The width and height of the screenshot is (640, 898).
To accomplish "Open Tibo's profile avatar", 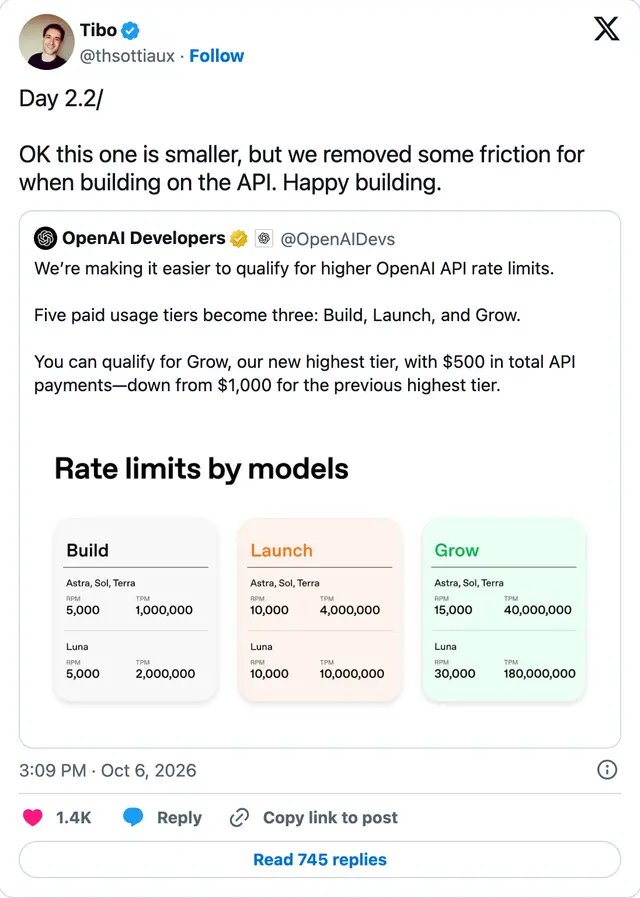I will point(46,42).
